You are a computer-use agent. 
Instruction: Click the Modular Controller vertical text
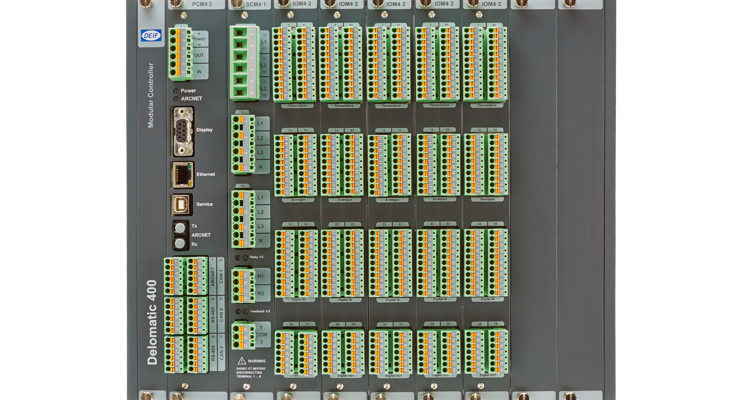tap(151, 95)
